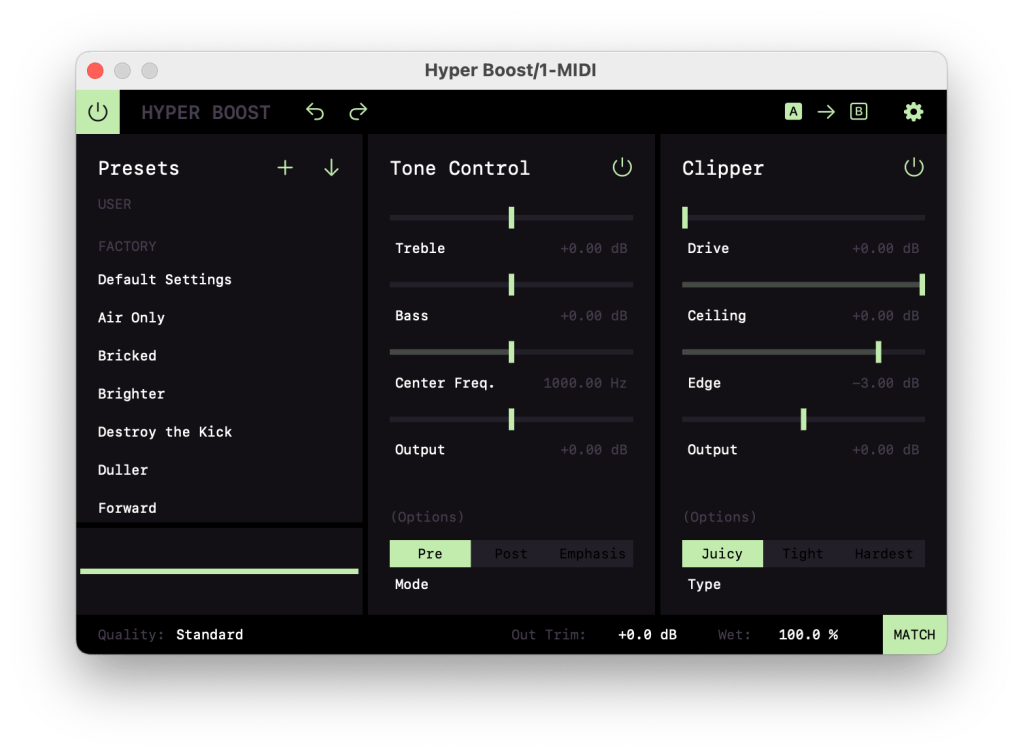Choose the Brighter factory preset
Screen dimensions: 1023x755
coord(132,394)
